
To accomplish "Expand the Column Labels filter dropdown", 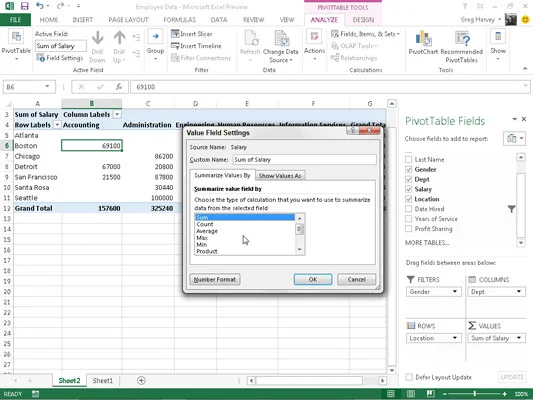I will click(x=117, y=115).
